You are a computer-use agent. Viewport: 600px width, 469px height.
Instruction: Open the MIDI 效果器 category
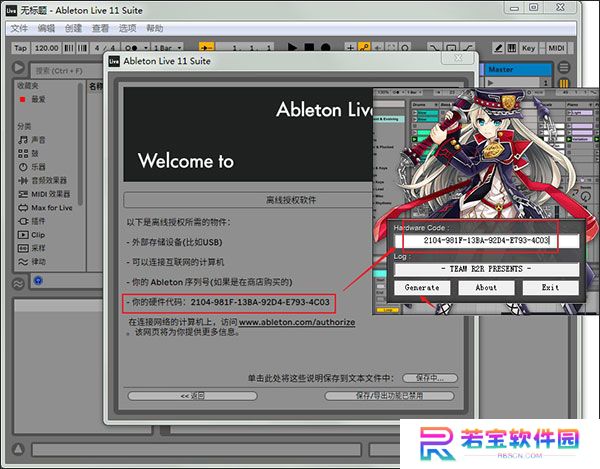pos(44,194)
